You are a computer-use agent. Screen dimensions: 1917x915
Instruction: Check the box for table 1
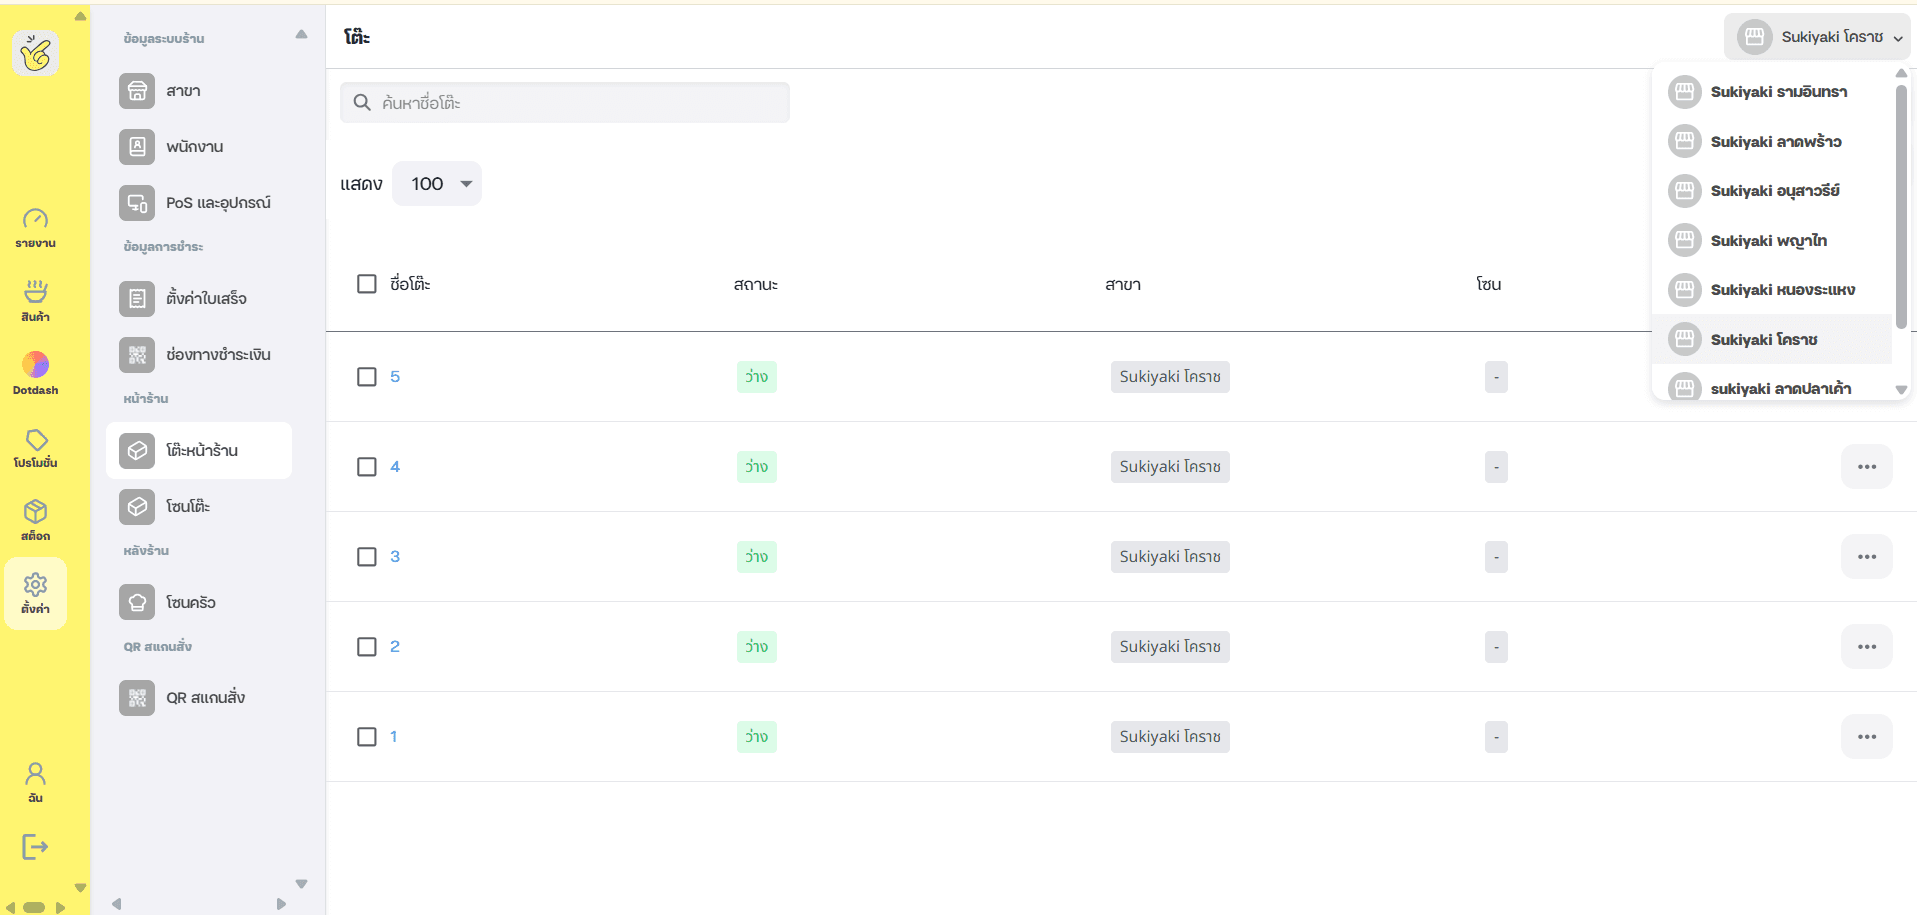pyautogui.click(x=367, y=737)
